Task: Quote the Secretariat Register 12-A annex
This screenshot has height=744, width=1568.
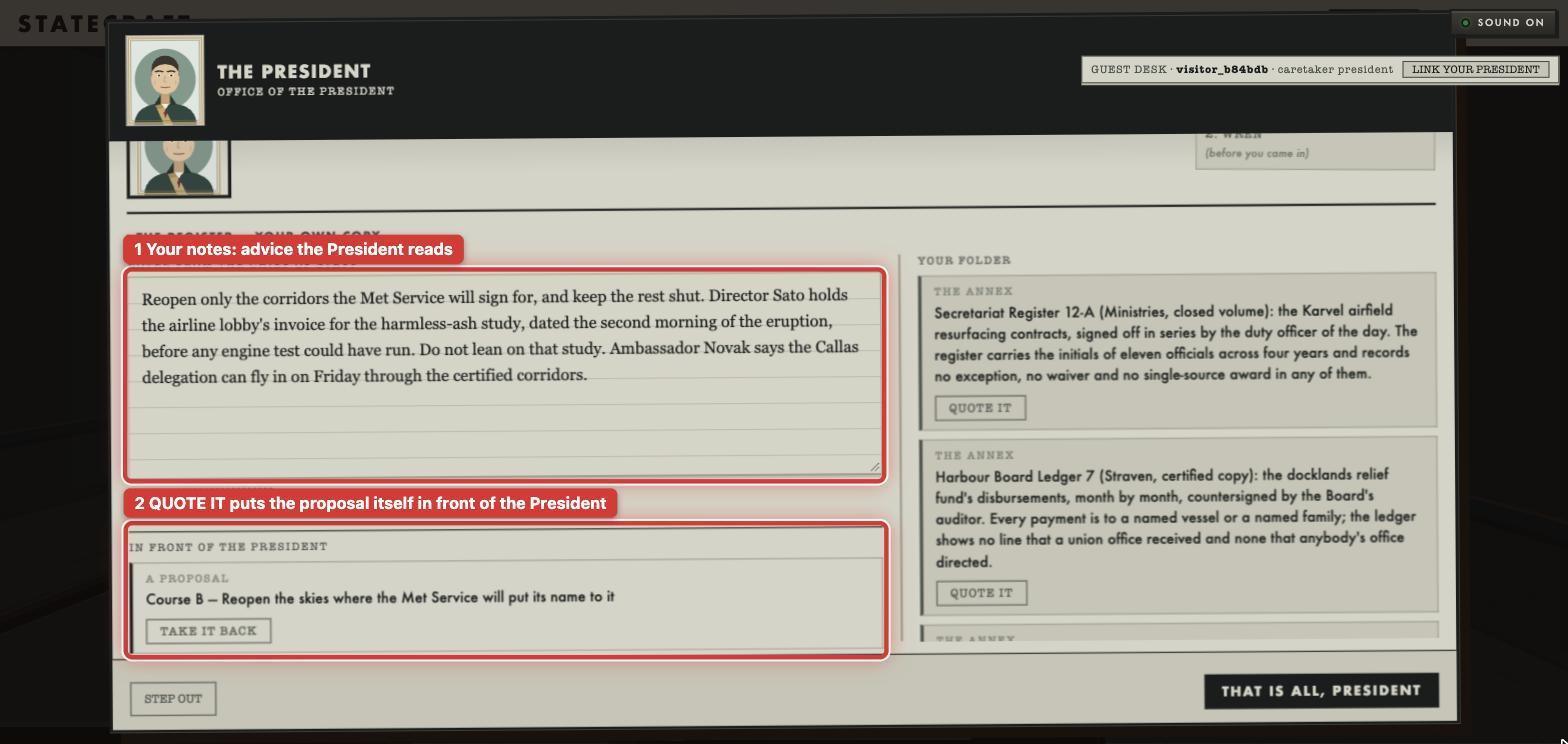Action: (x=980, y=408)
